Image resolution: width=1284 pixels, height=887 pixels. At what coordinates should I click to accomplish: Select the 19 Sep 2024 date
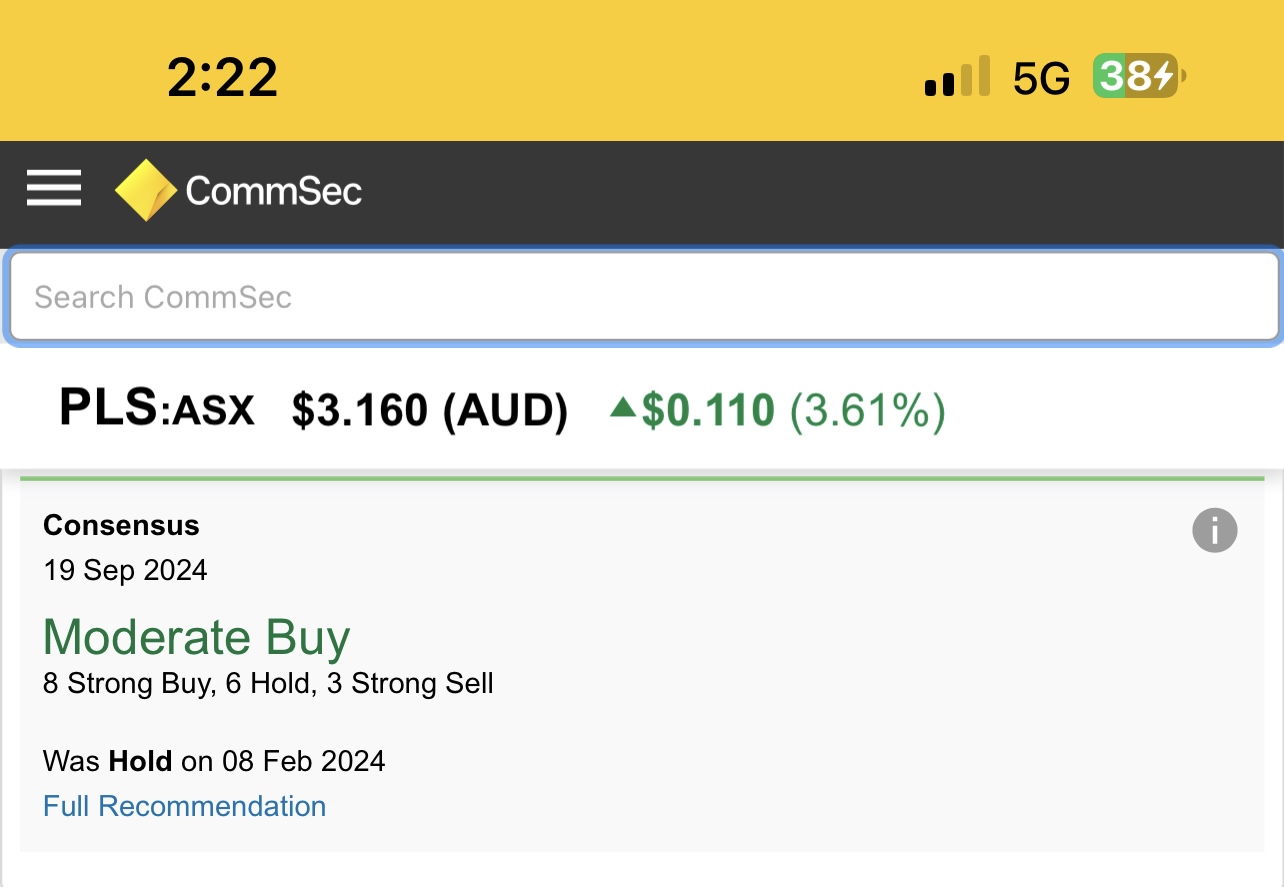point(125,570)
